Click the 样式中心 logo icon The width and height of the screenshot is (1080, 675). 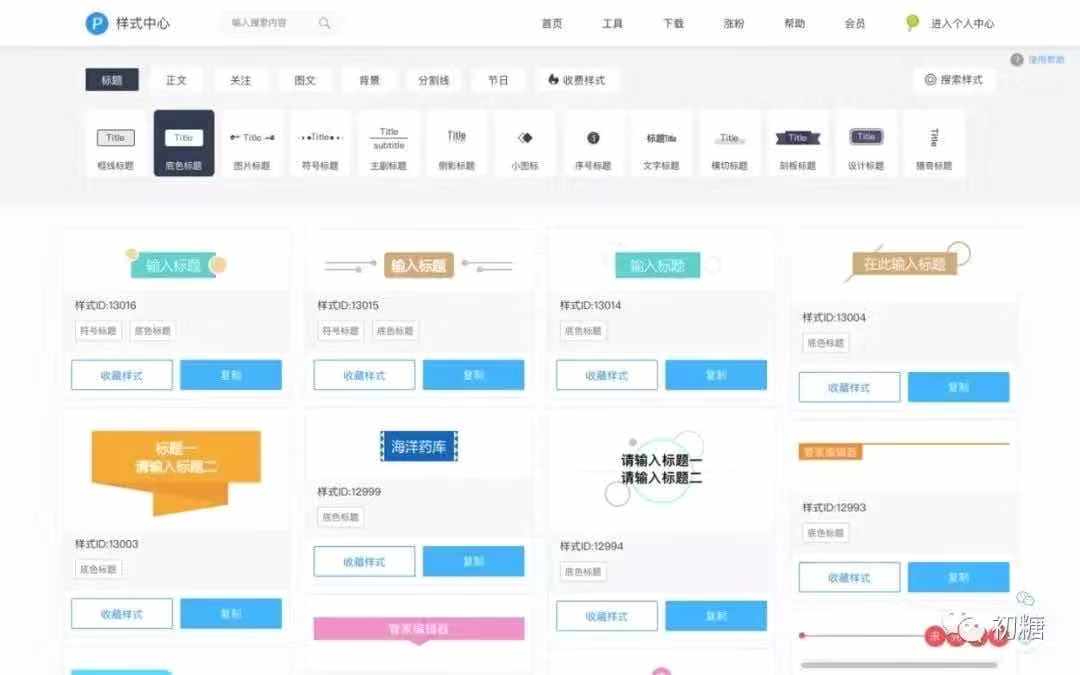click(x=97, y=23)
